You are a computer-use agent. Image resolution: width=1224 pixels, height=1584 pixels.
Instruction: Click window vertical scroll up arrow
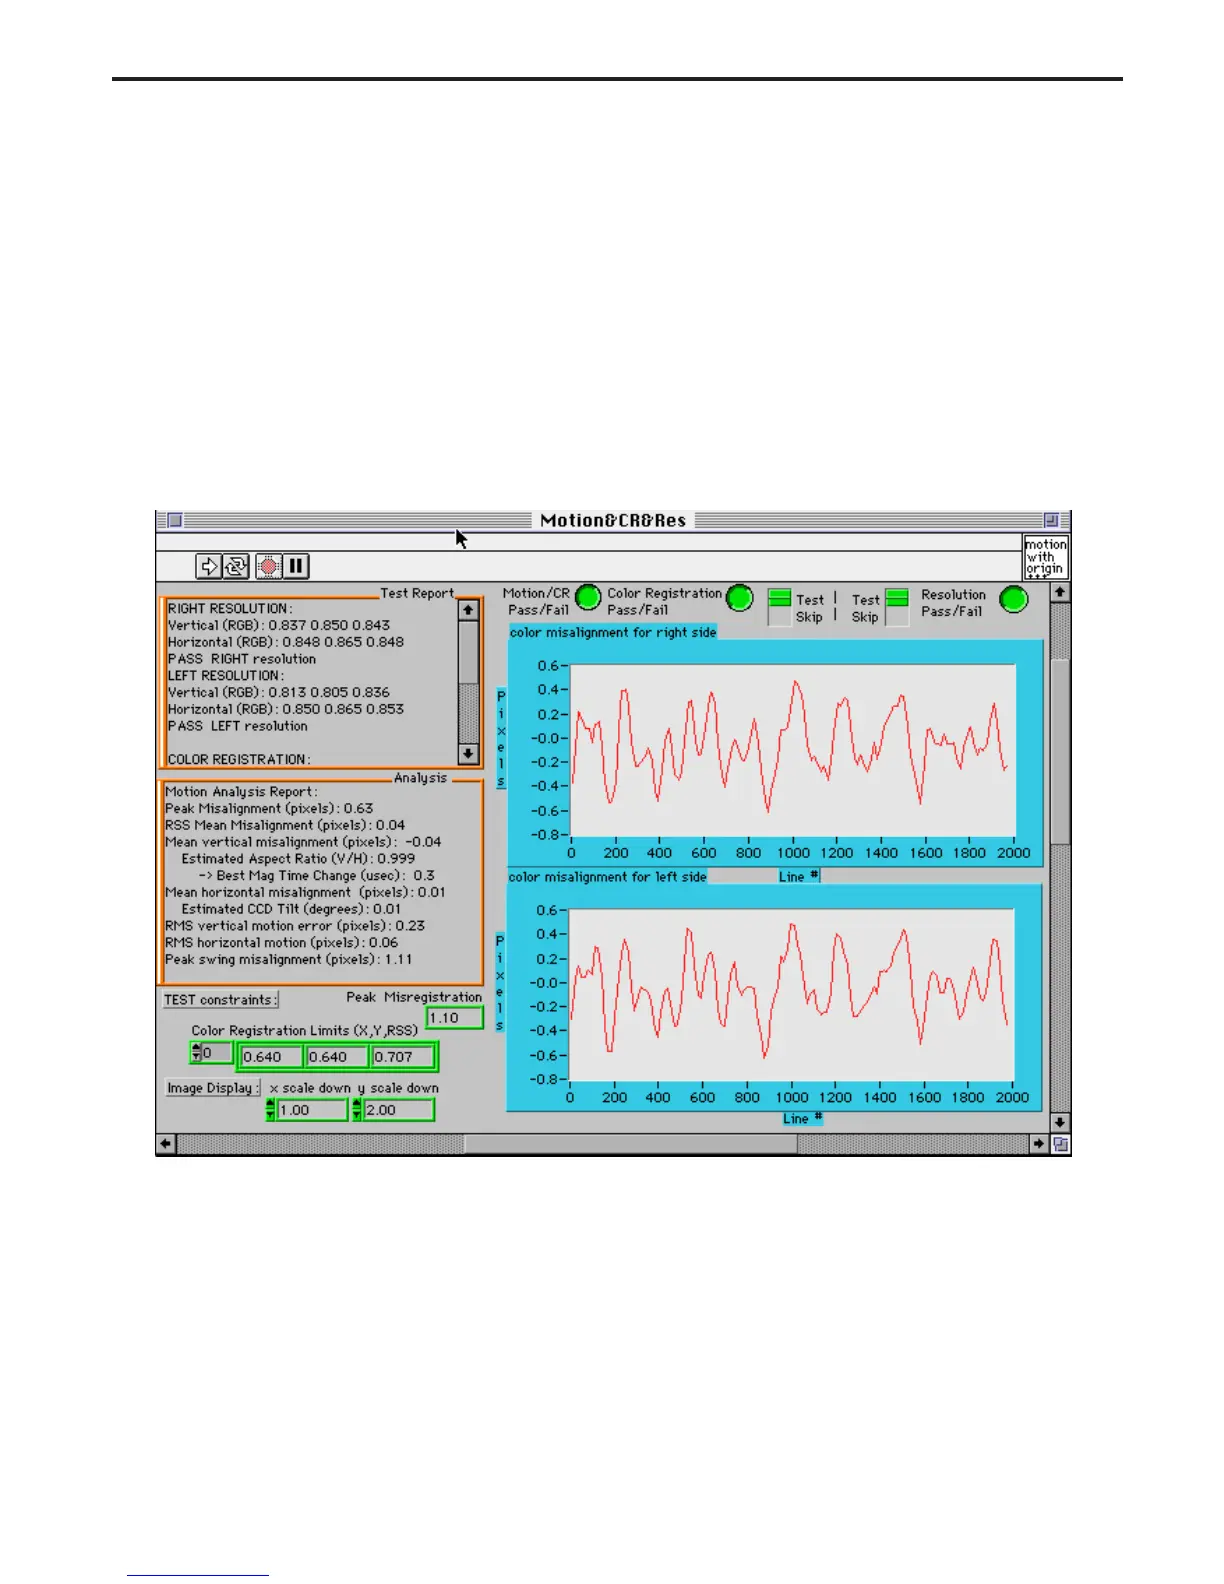click(x=1060, y=593)
